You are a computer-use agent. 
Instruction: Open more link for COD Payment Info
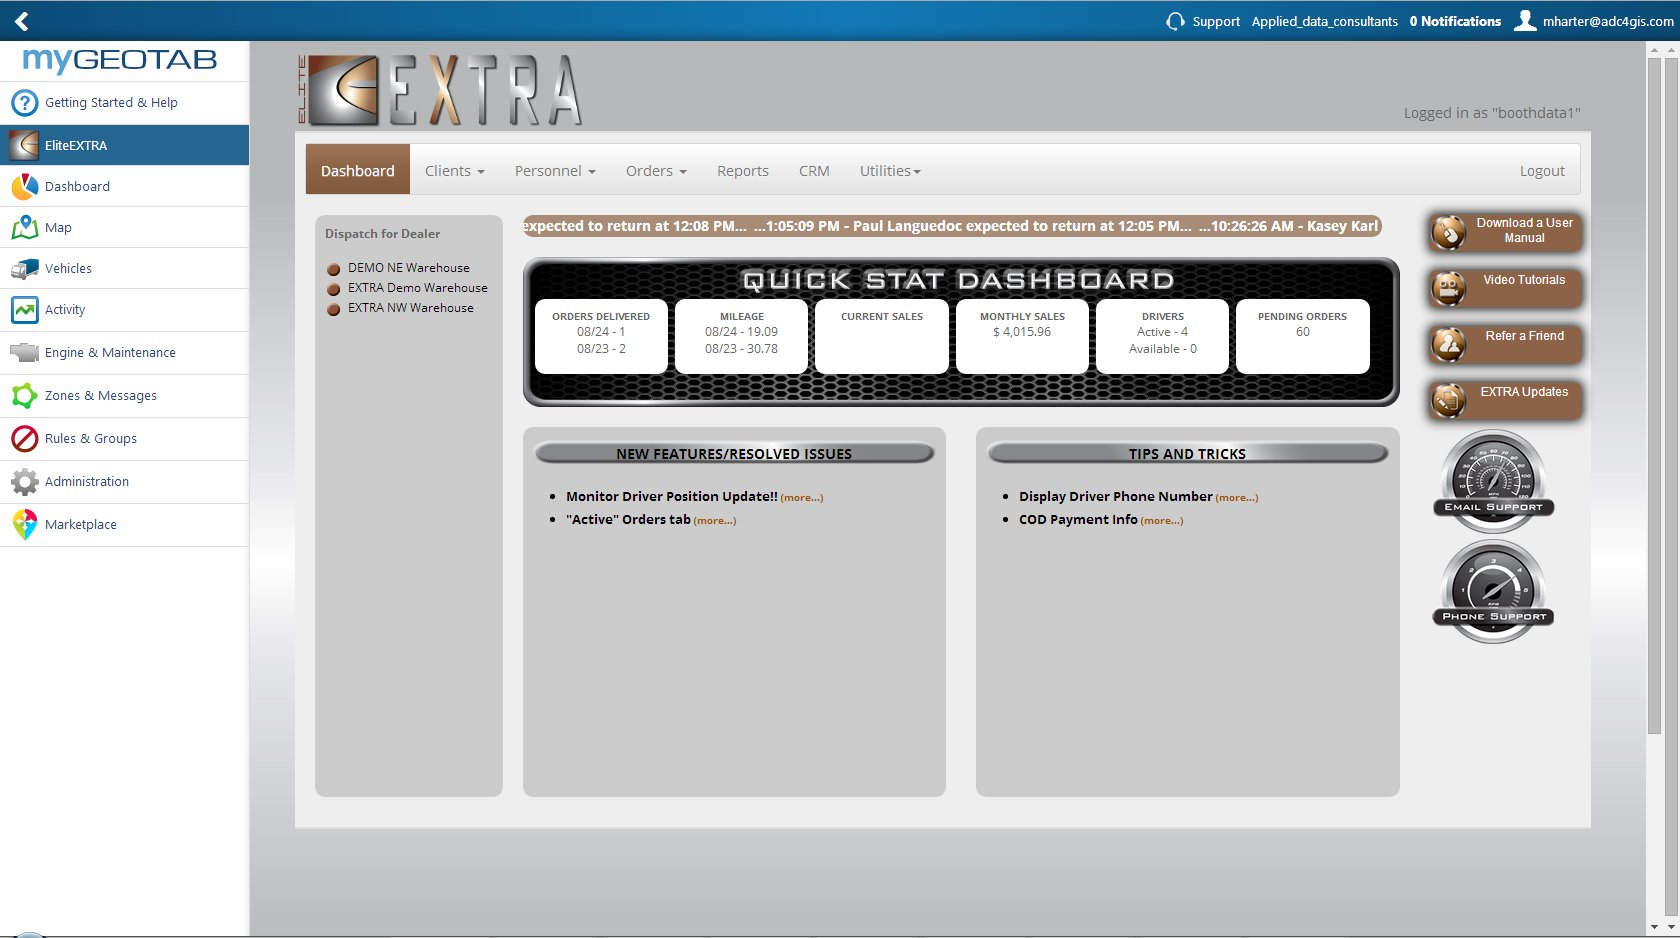point(1161,521)
